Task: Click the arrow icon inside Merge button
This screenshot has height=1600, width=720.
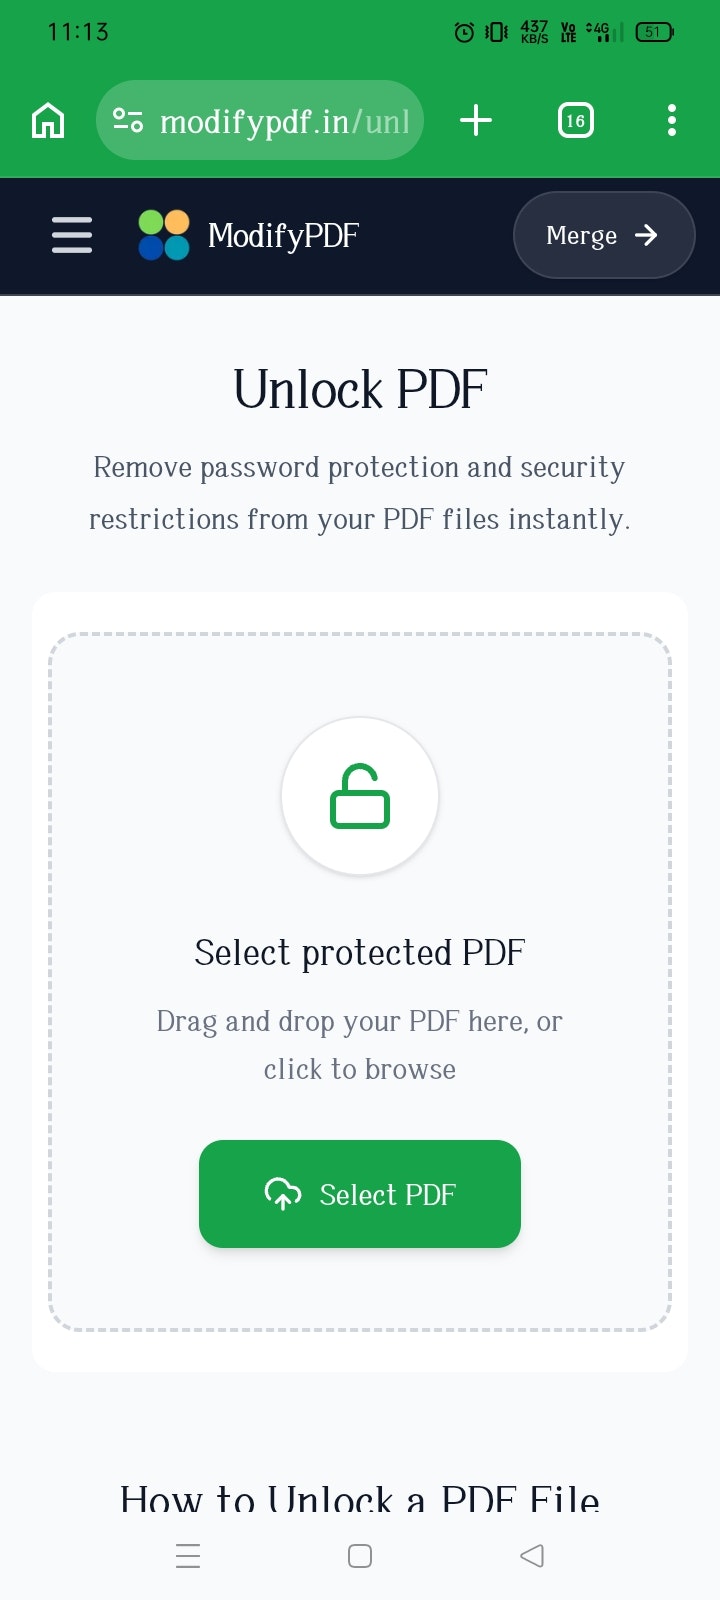Action: pyautogui.click(x=647, y=236)
